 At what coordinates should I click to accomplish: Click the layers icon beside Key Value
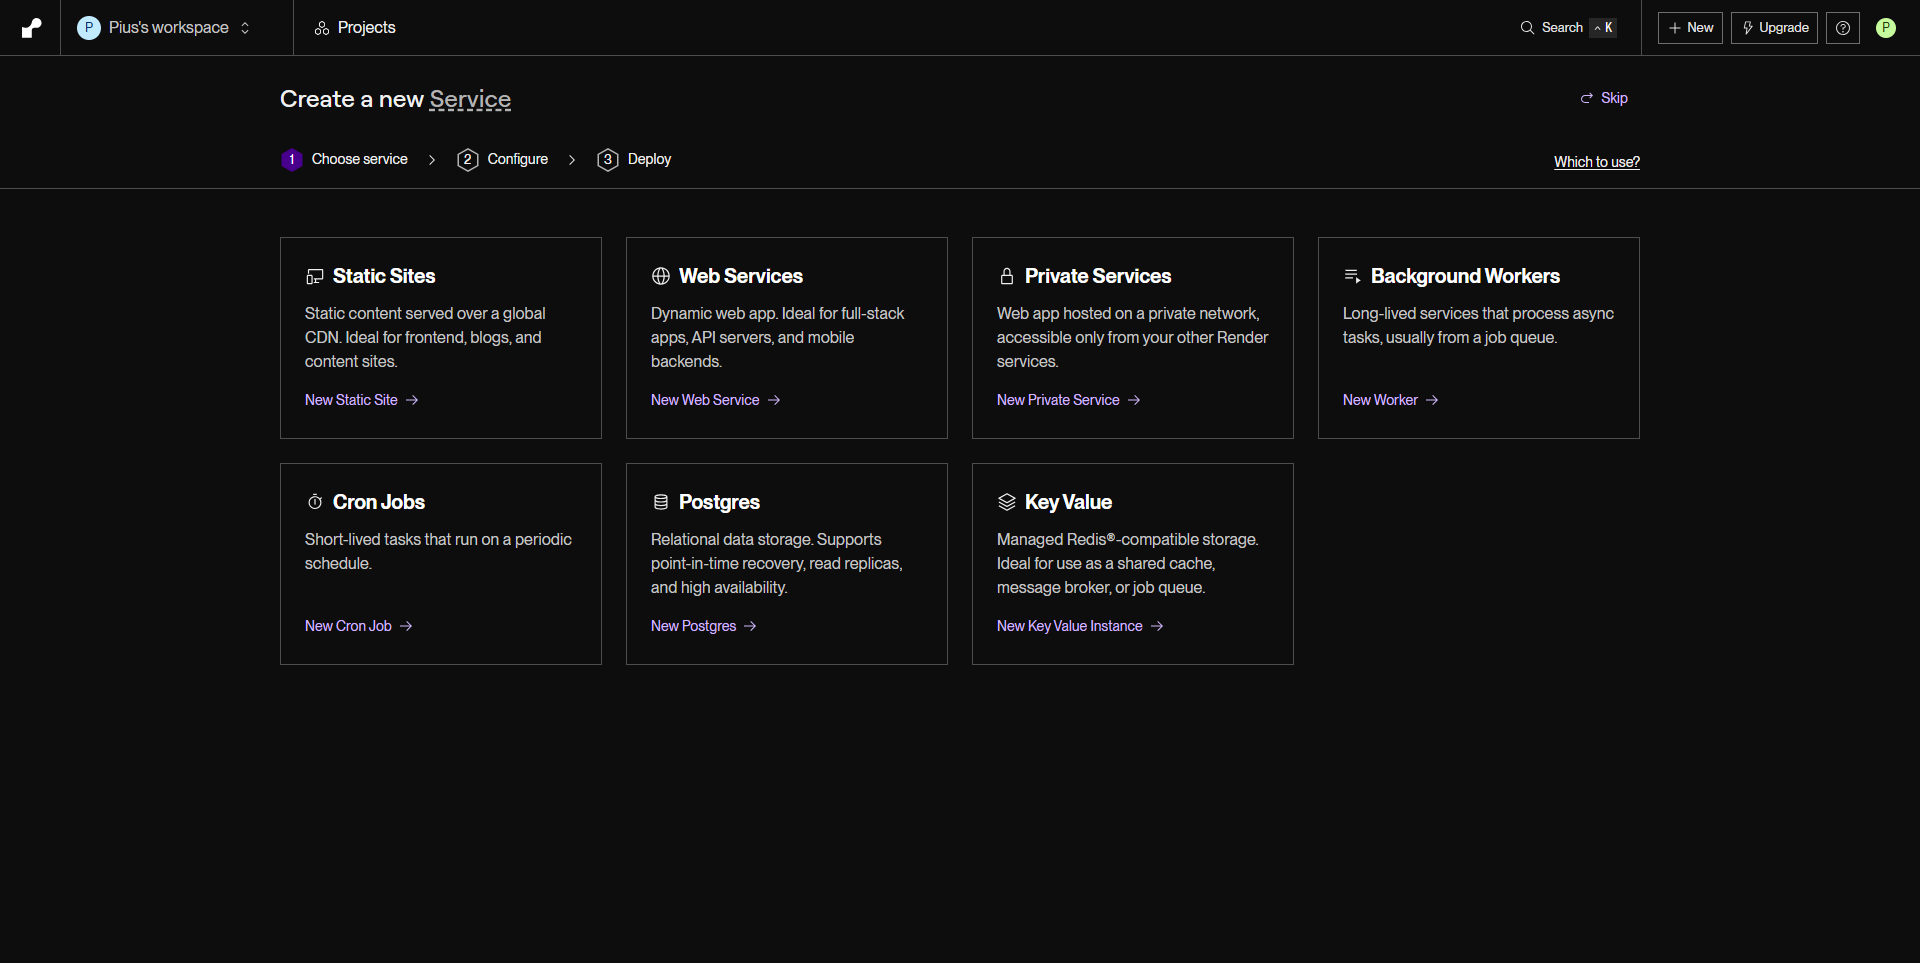coord(1007,502)
